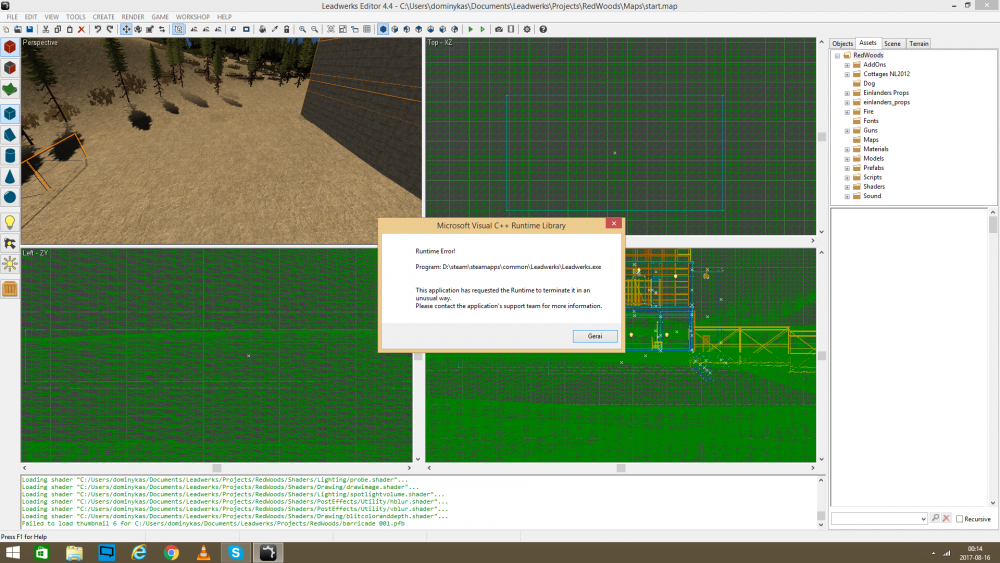This screenshot has width=1000, height=563.
Task: Close the Runtime Library error dialog
Action: point(613,223)
